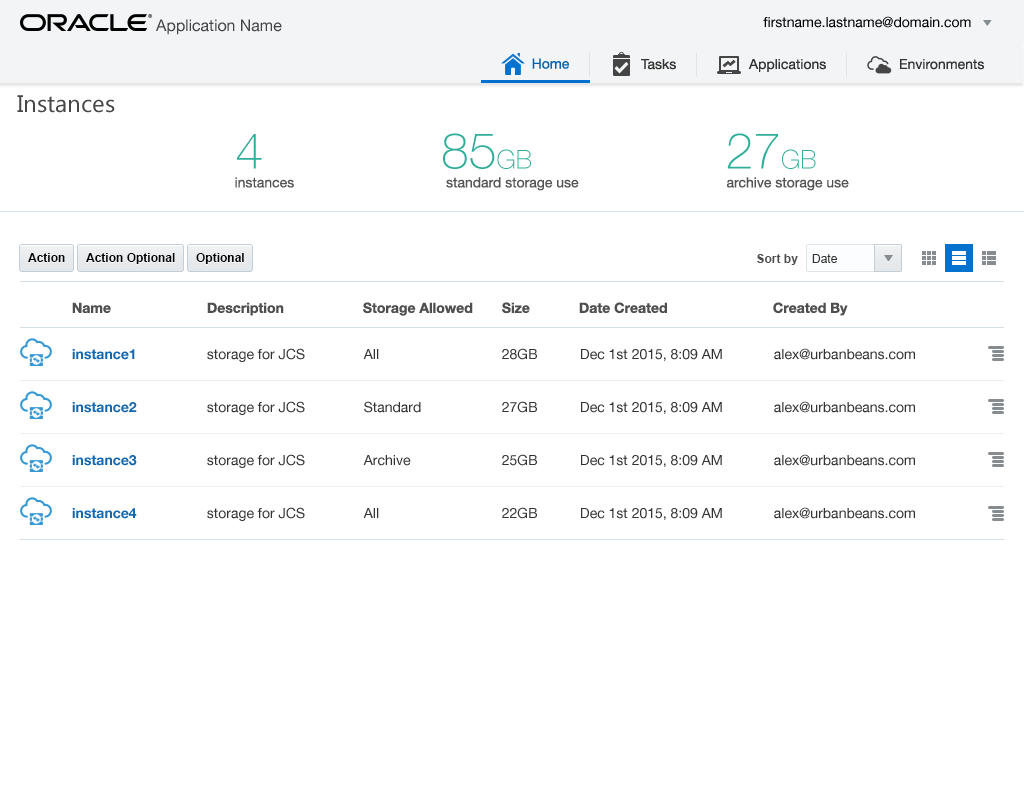The height and width of the screenshot is (800, 1024).
Task: Select the list view layout toggle
Action: [x=959, y=258]
